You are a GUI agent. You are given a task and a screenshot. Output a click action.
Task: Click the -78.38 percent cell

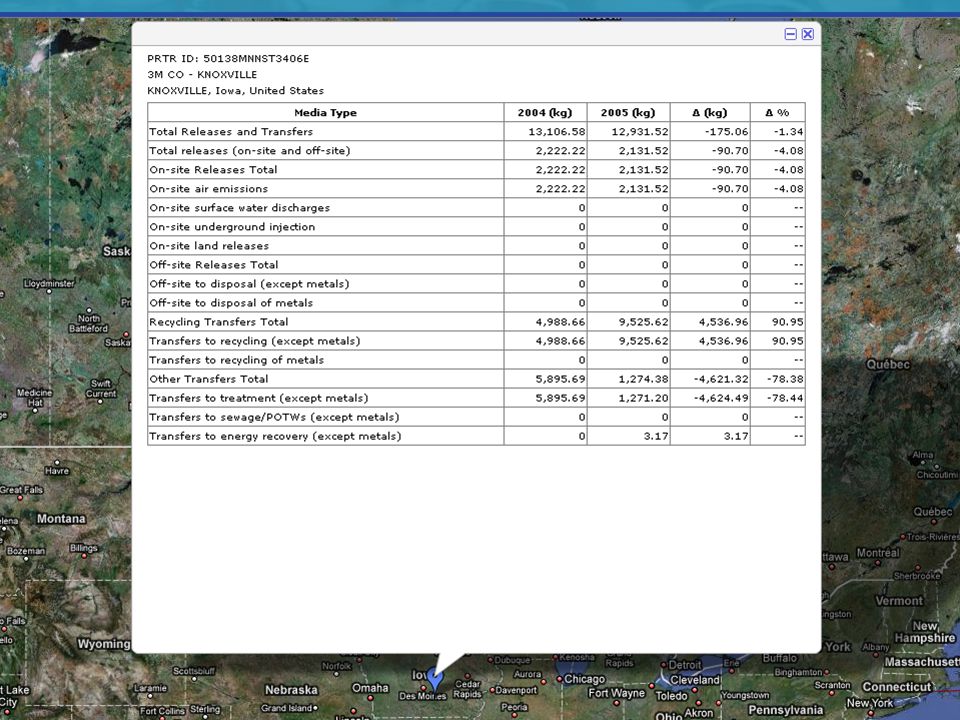point(778,378)
